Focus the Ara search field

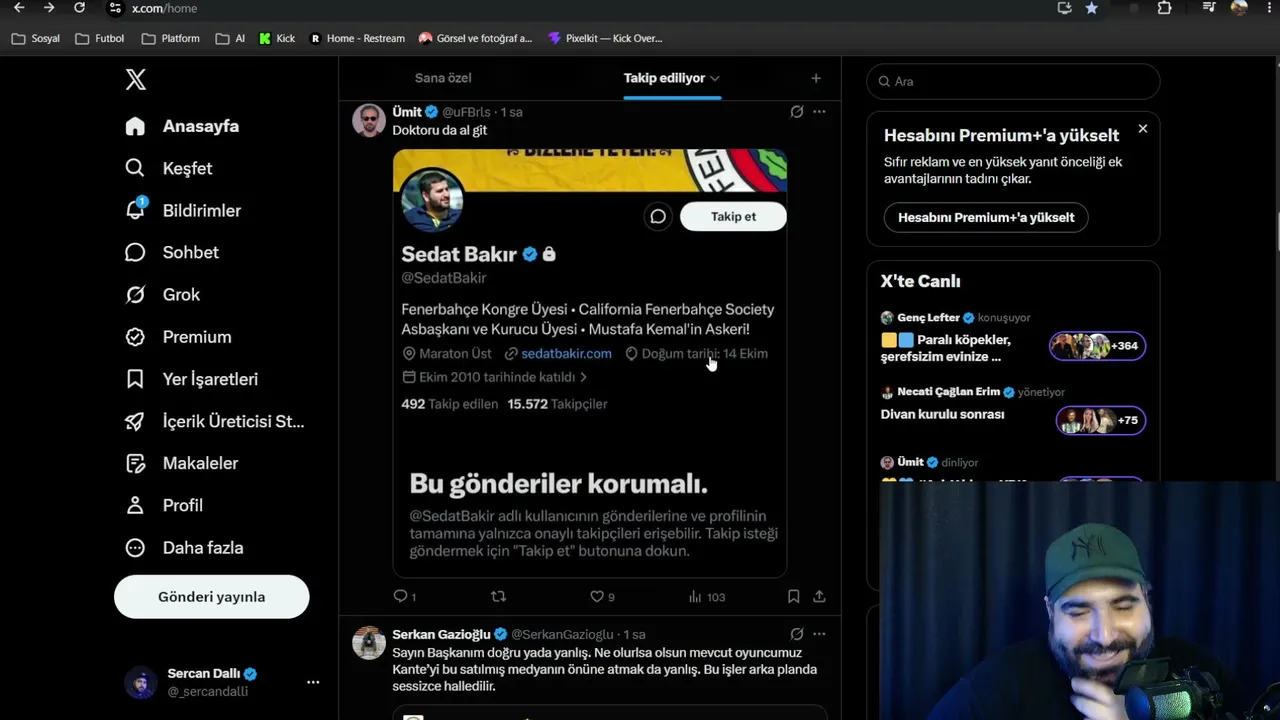pos(1013,82)
